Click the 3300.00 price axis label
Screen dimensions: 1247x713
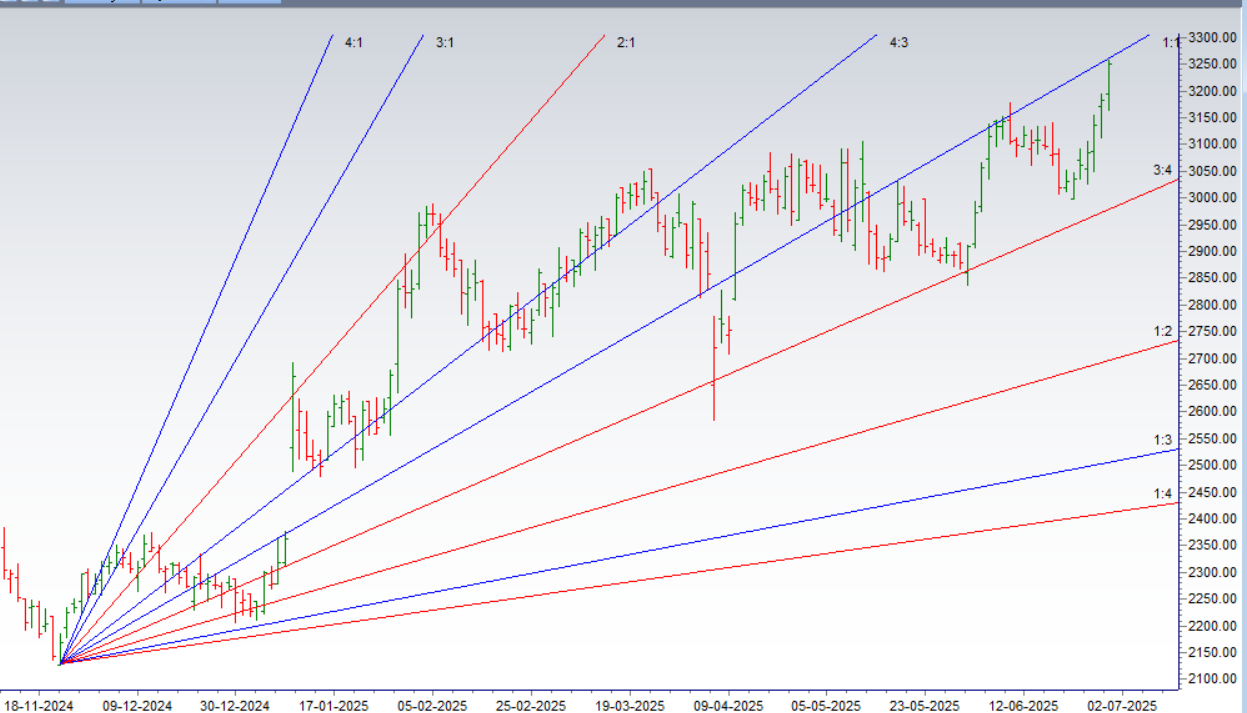click(x=1214, y=36)
